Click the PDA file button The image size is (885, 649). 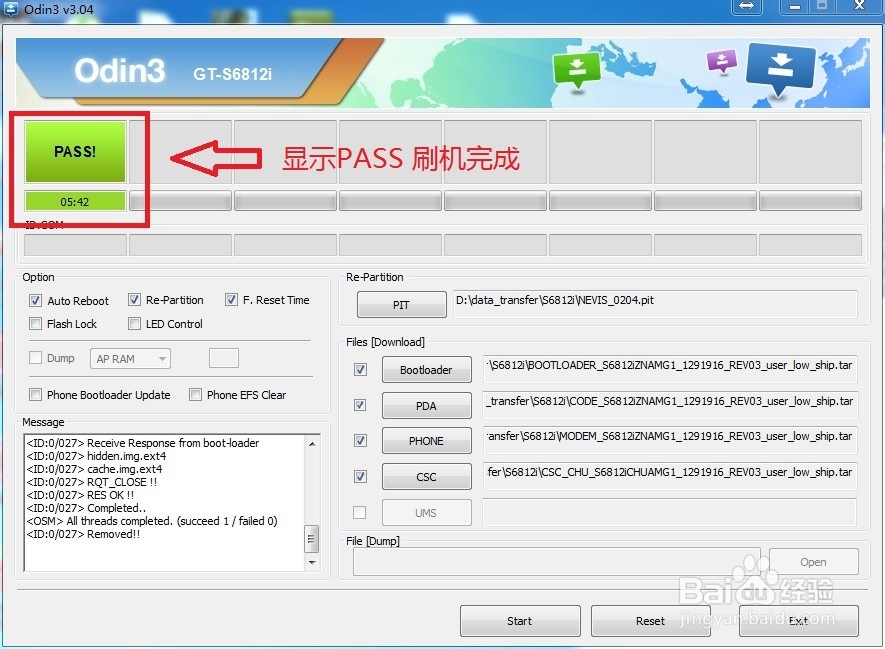coord(426,406)
